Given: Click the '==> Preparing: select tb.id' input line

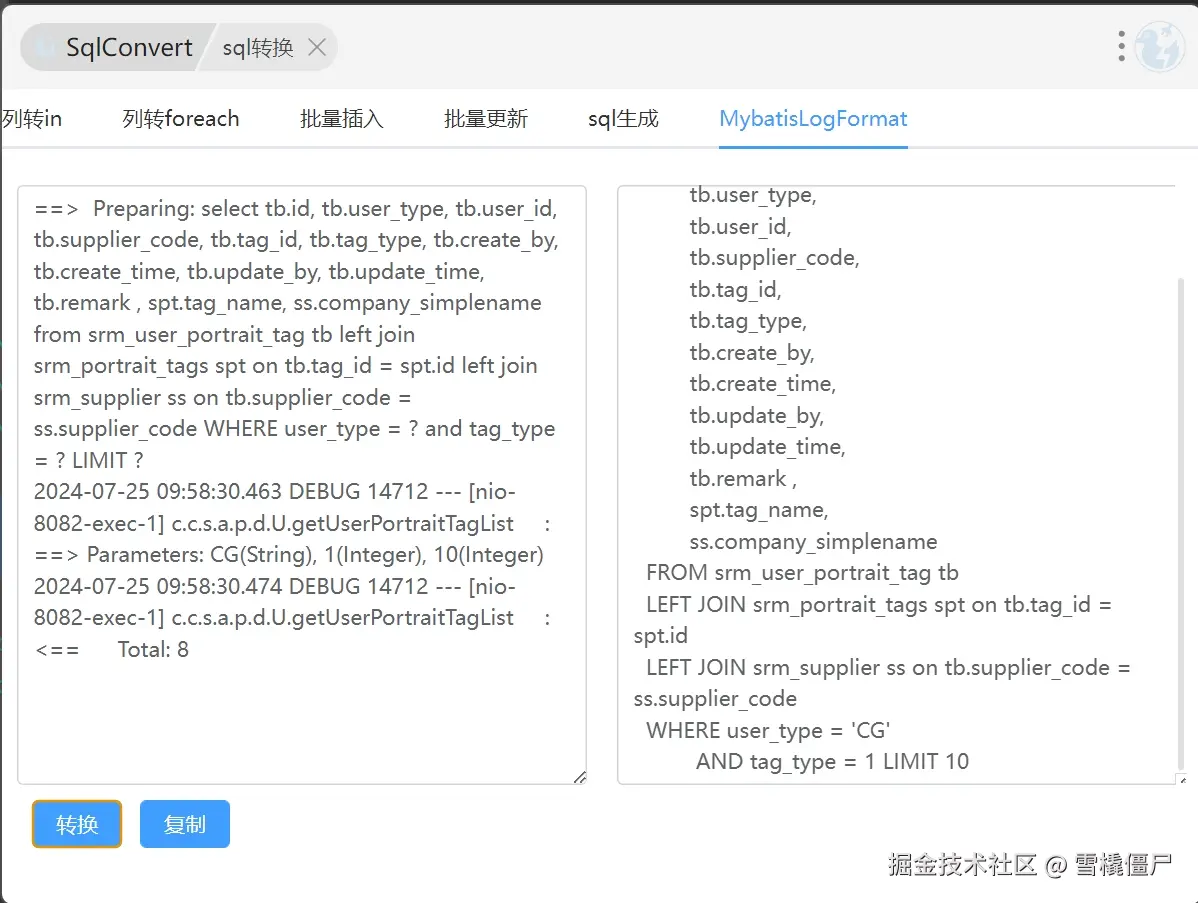Looking at the screenshot, I should tap(296, 209).
